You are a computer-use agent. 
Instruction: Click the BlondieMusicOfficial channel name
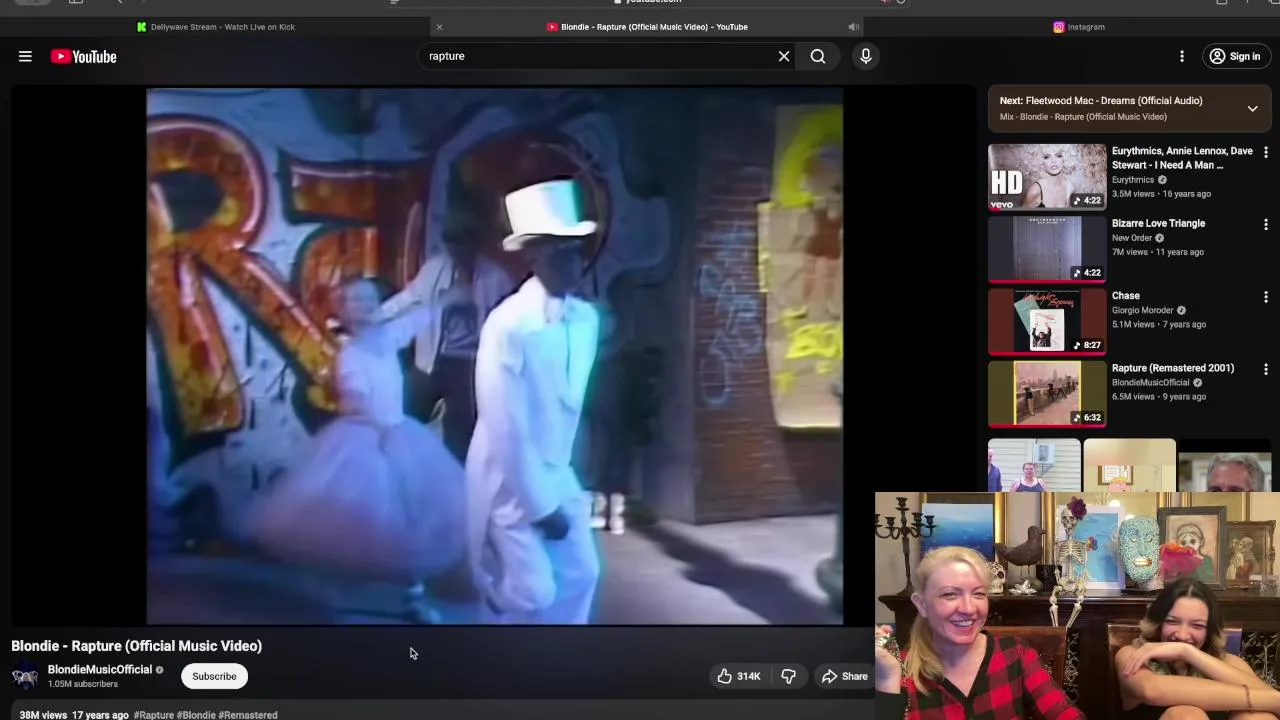pos(100,669)
